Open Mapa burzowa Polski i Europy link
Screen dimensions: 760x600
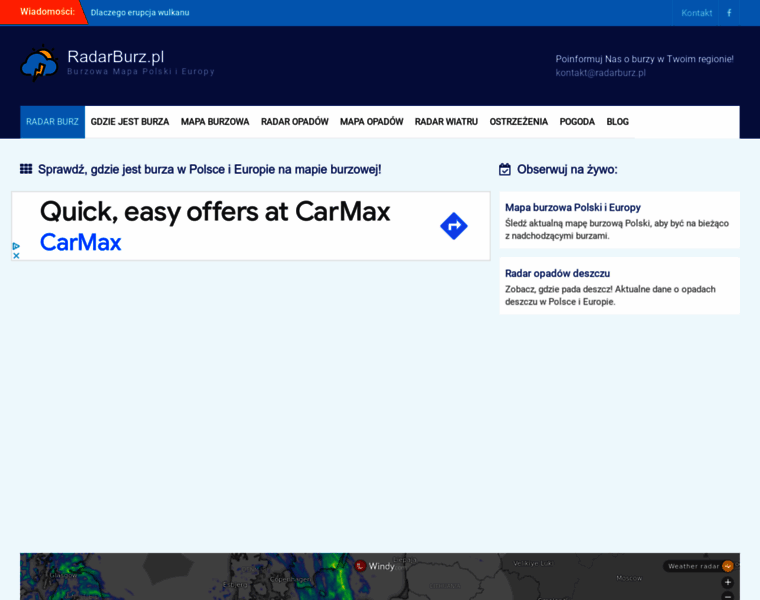point(573,207)
